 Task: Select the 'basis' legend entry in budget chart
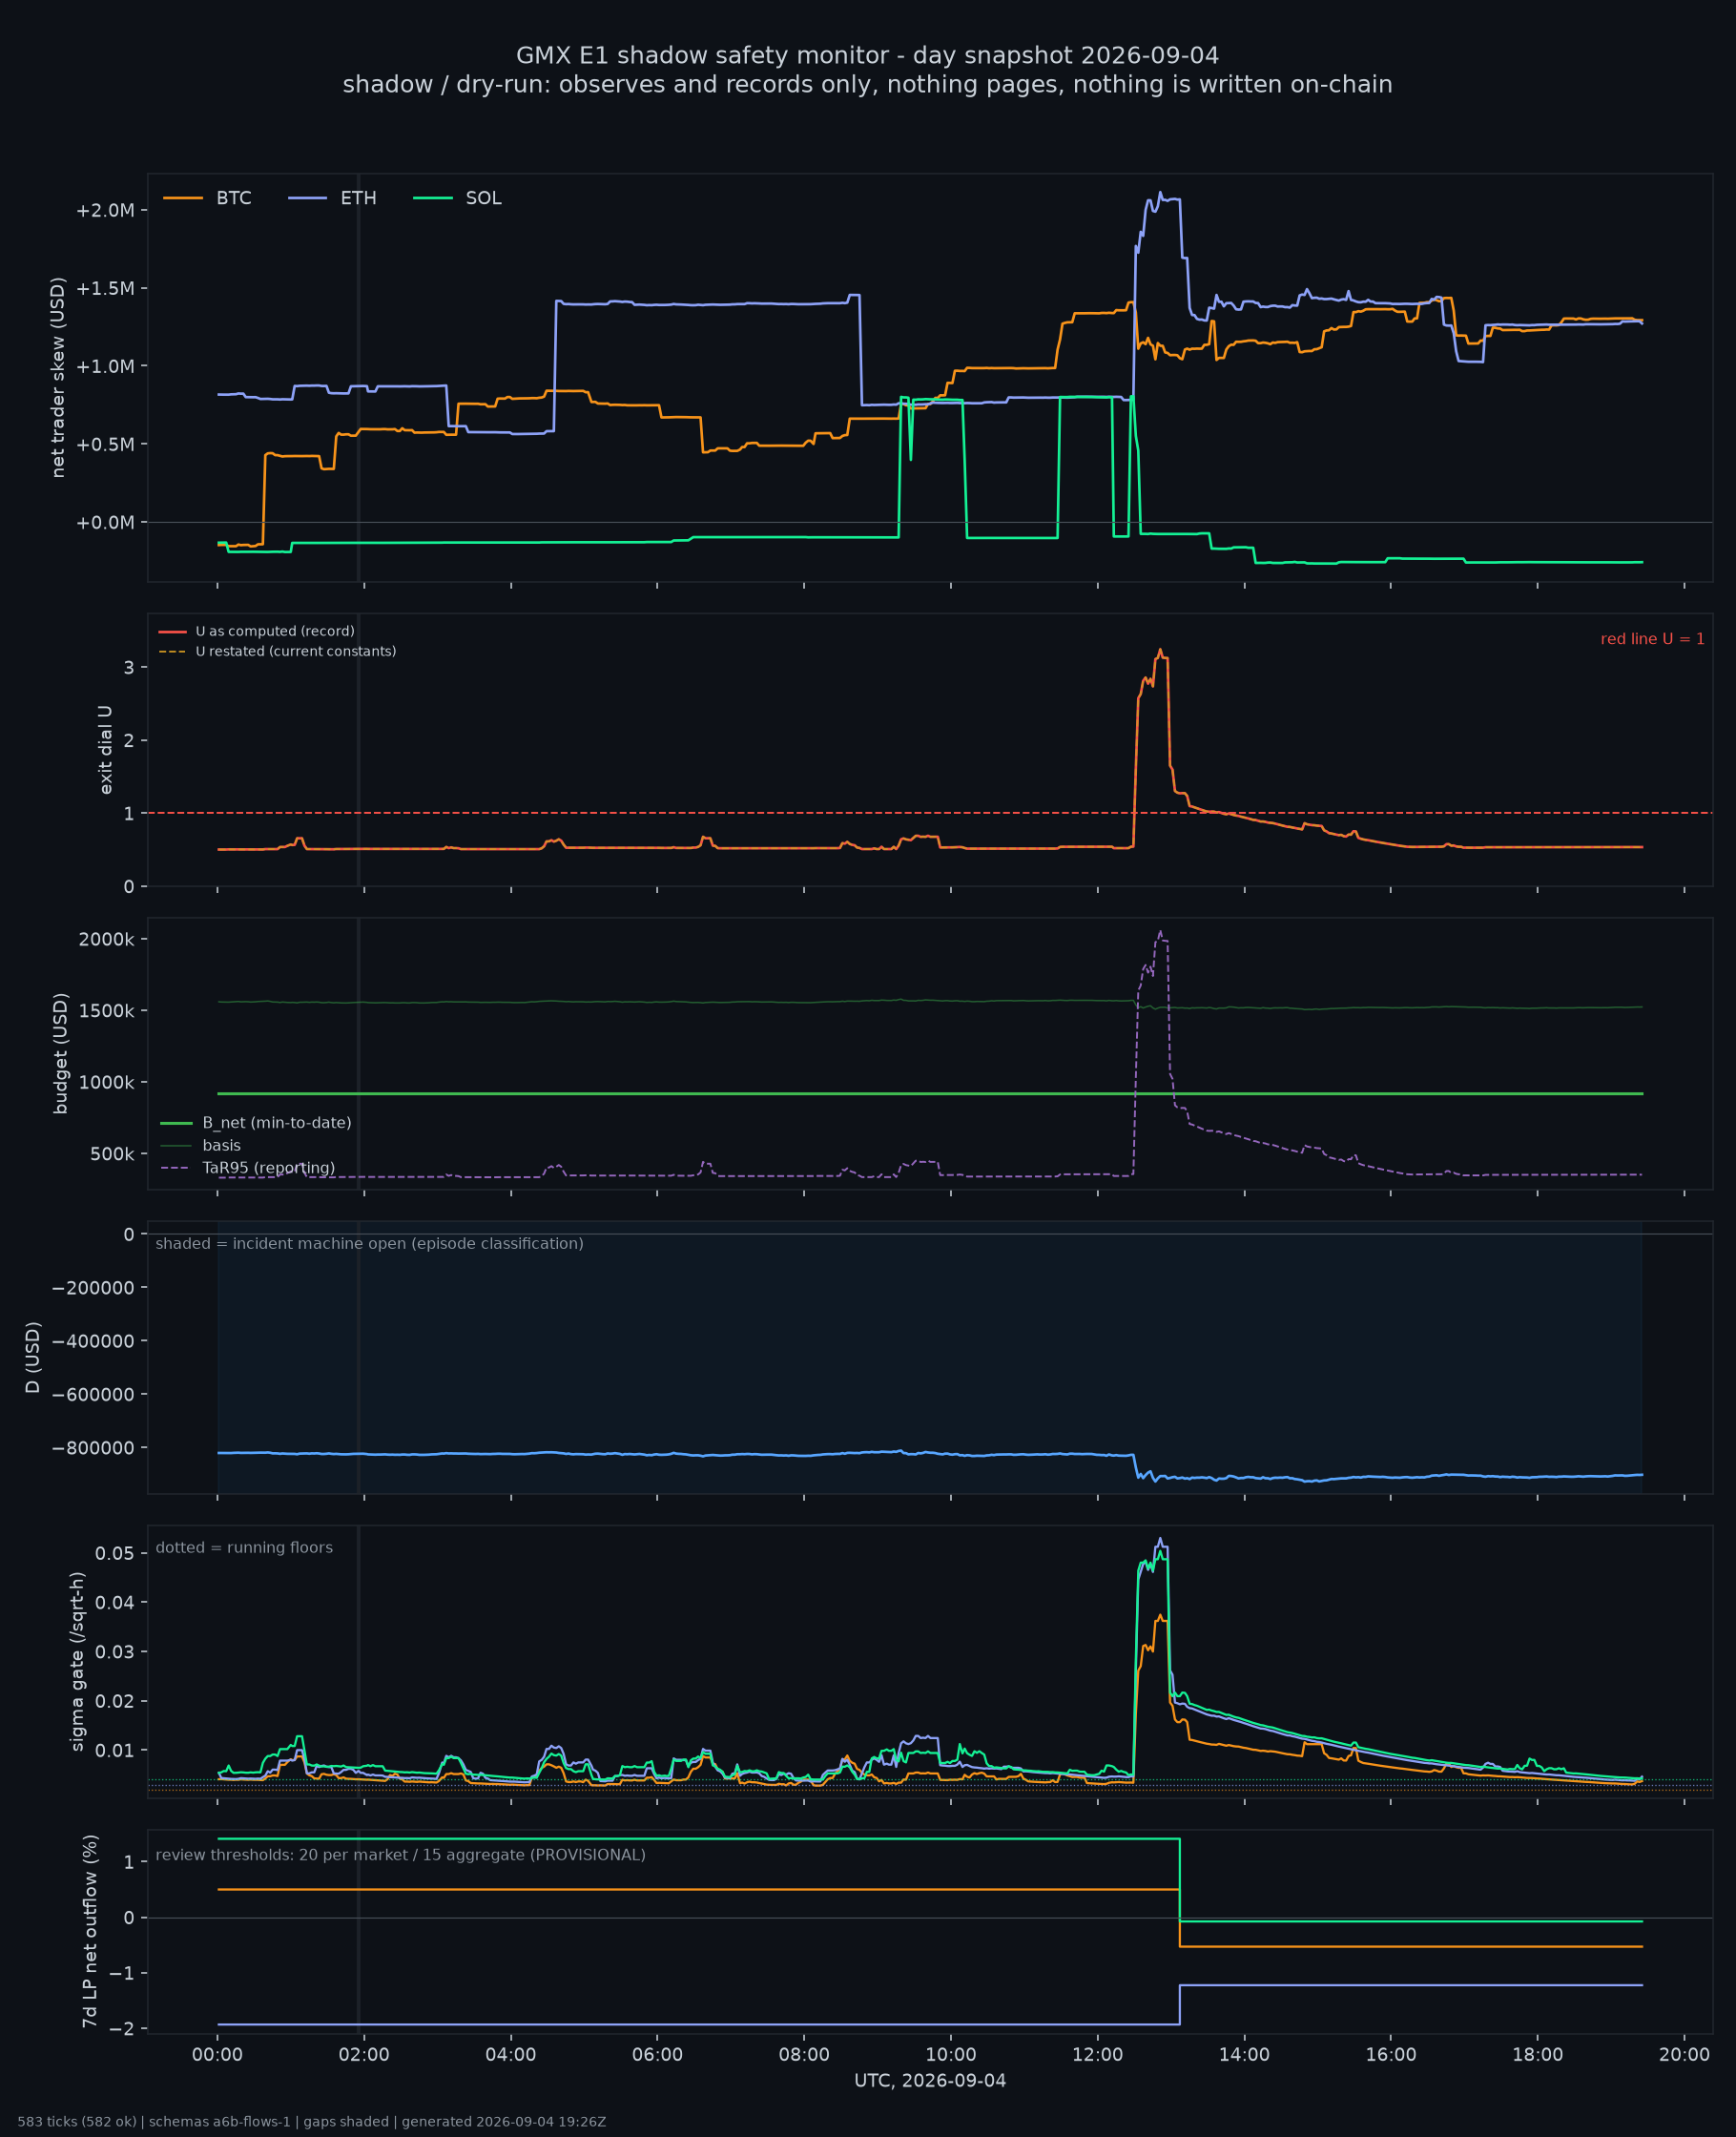click(x=201, y=1145)
